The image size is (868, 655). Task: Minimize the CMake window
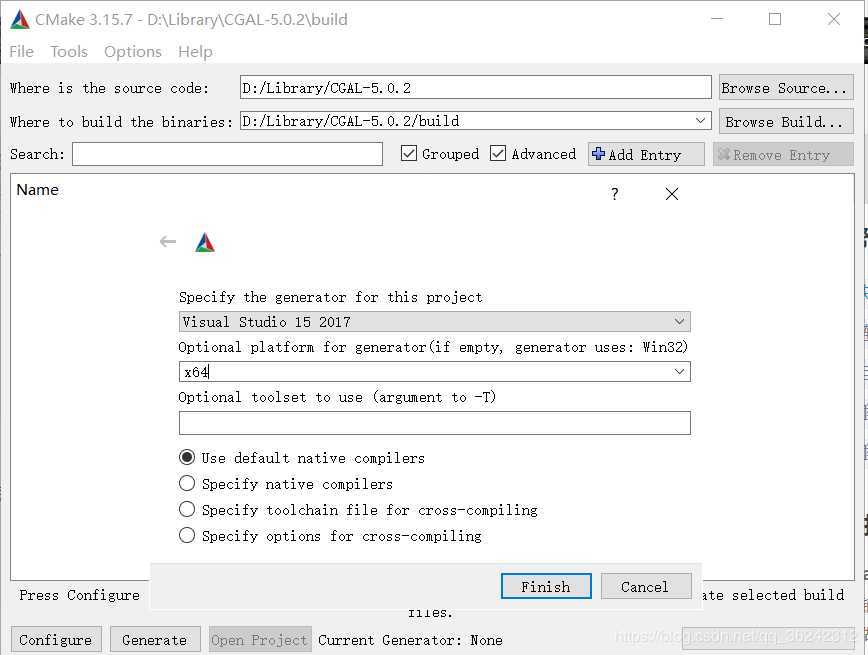pyautogui.click(x=717, y=19)
